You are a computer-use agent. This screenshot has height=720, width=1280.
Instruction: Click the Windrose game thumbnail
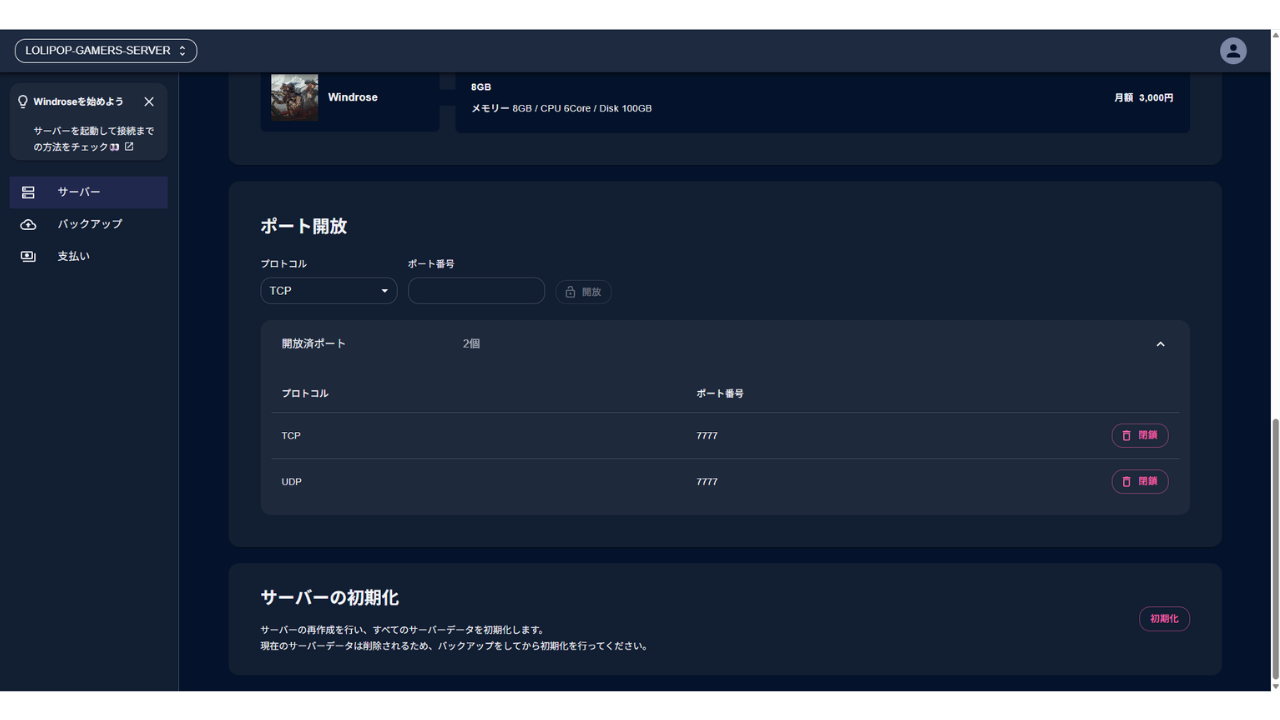click(295, 97)
